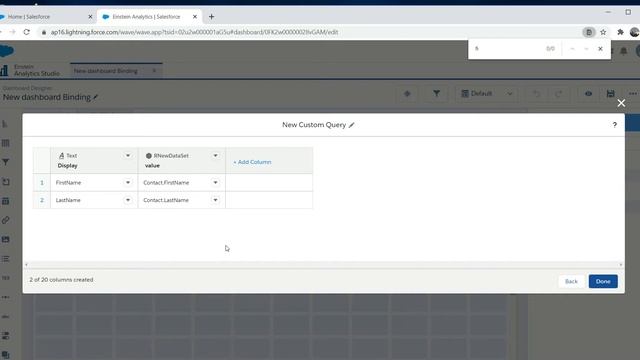Click the dataset icon beside RNewDataSet
This screenshot has width=640, height=360.
(149, 156)
